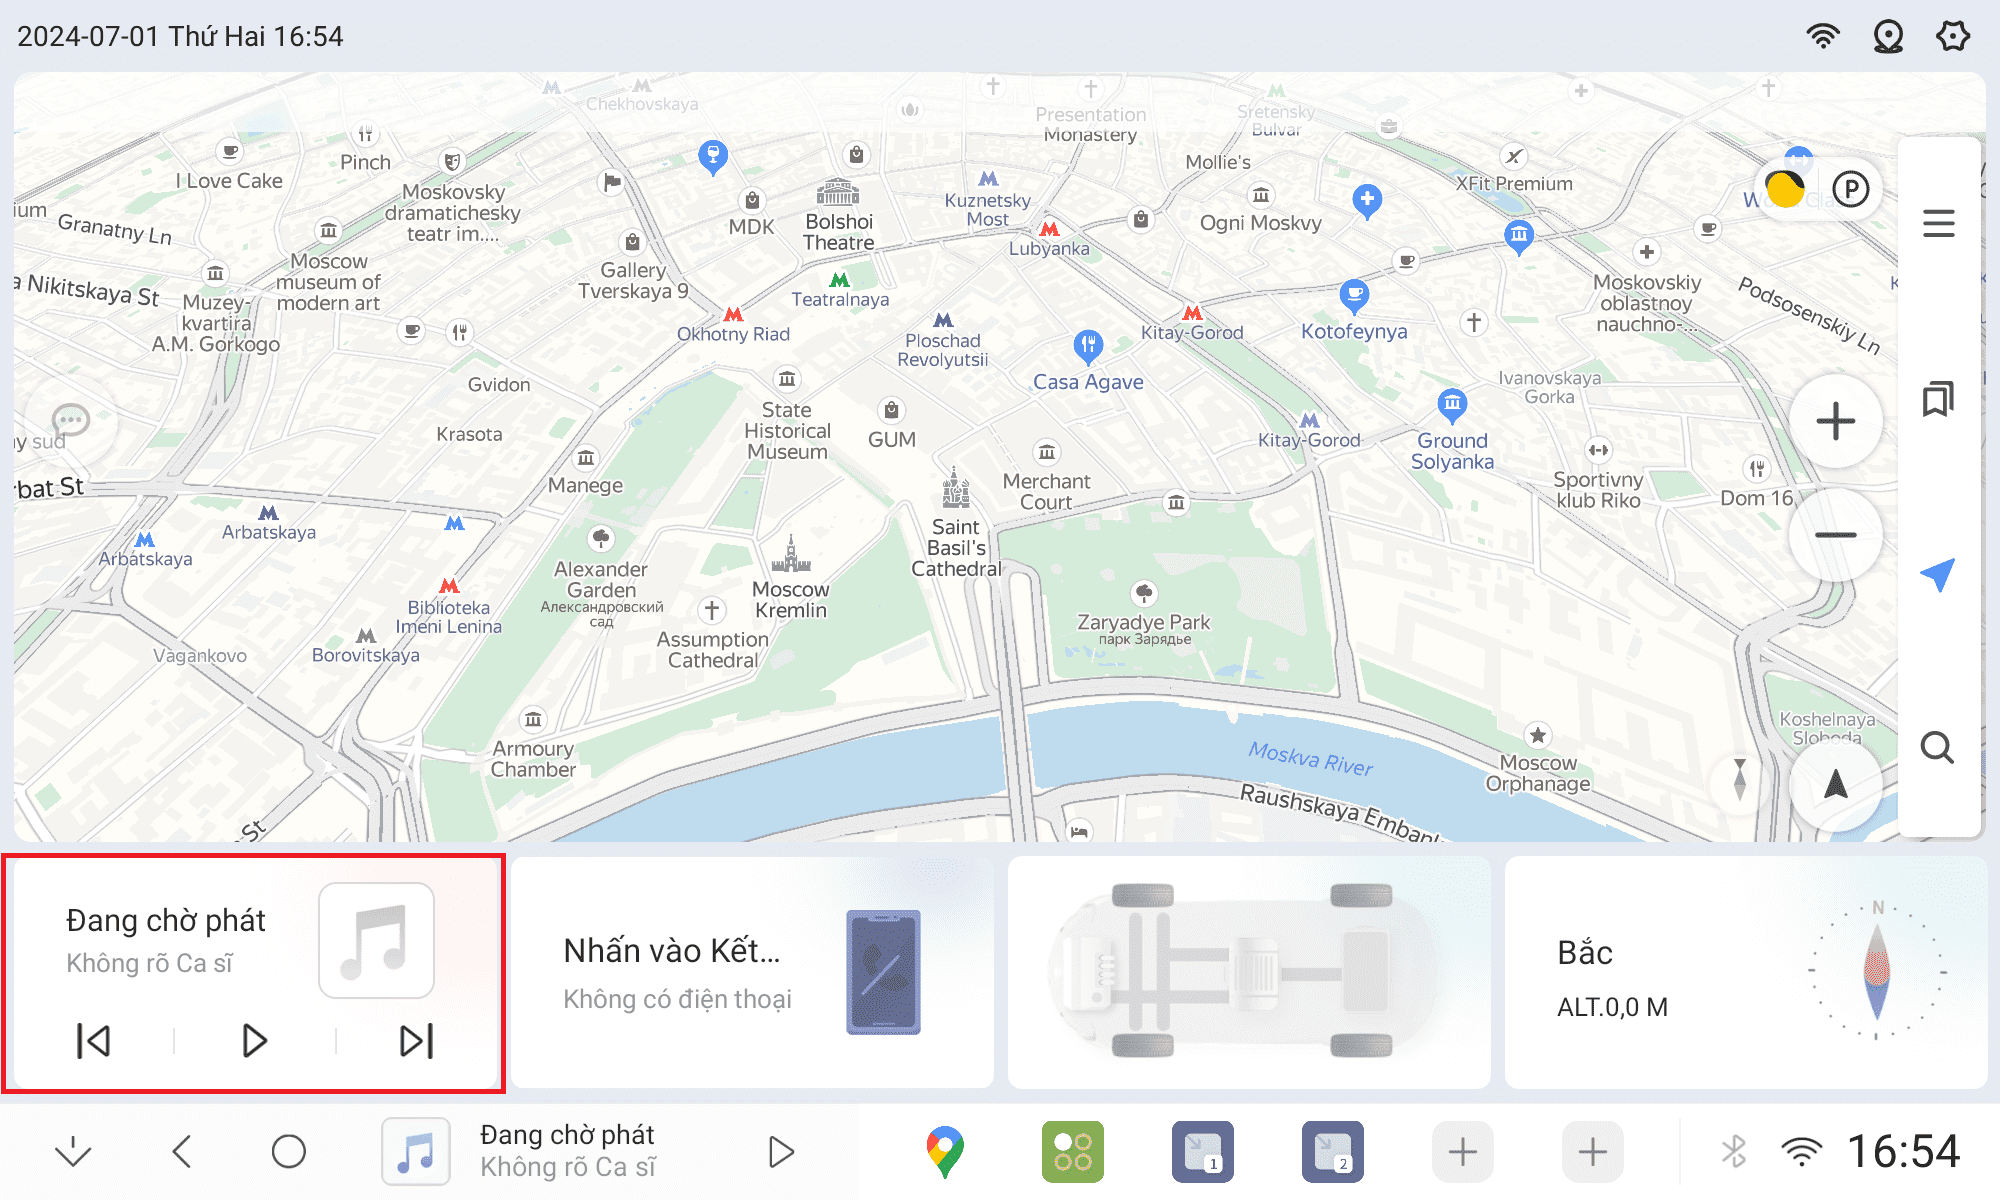Center map on current location arrow

coord(1835,785)
